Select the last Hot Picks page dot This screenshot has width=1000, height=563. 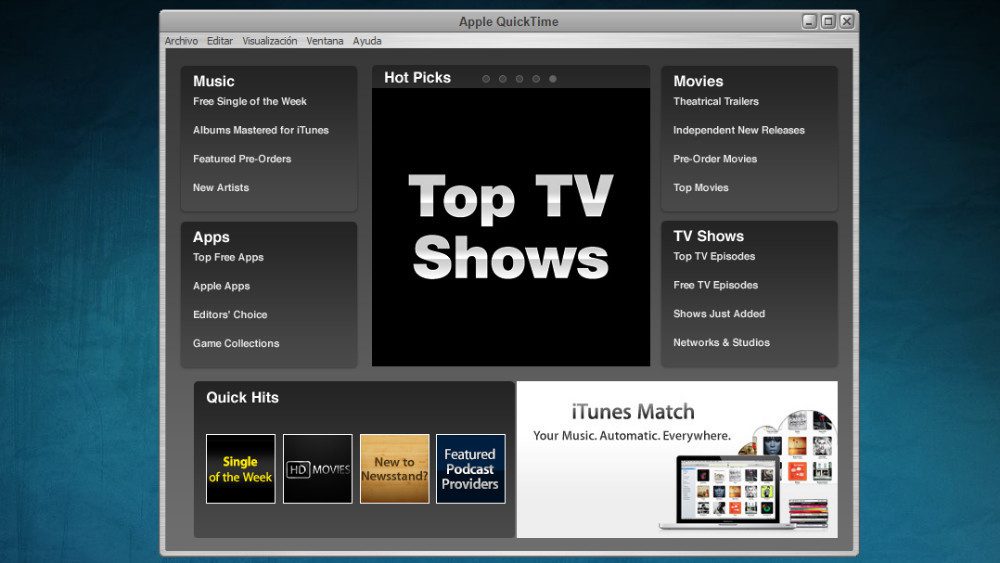[553, 79]
